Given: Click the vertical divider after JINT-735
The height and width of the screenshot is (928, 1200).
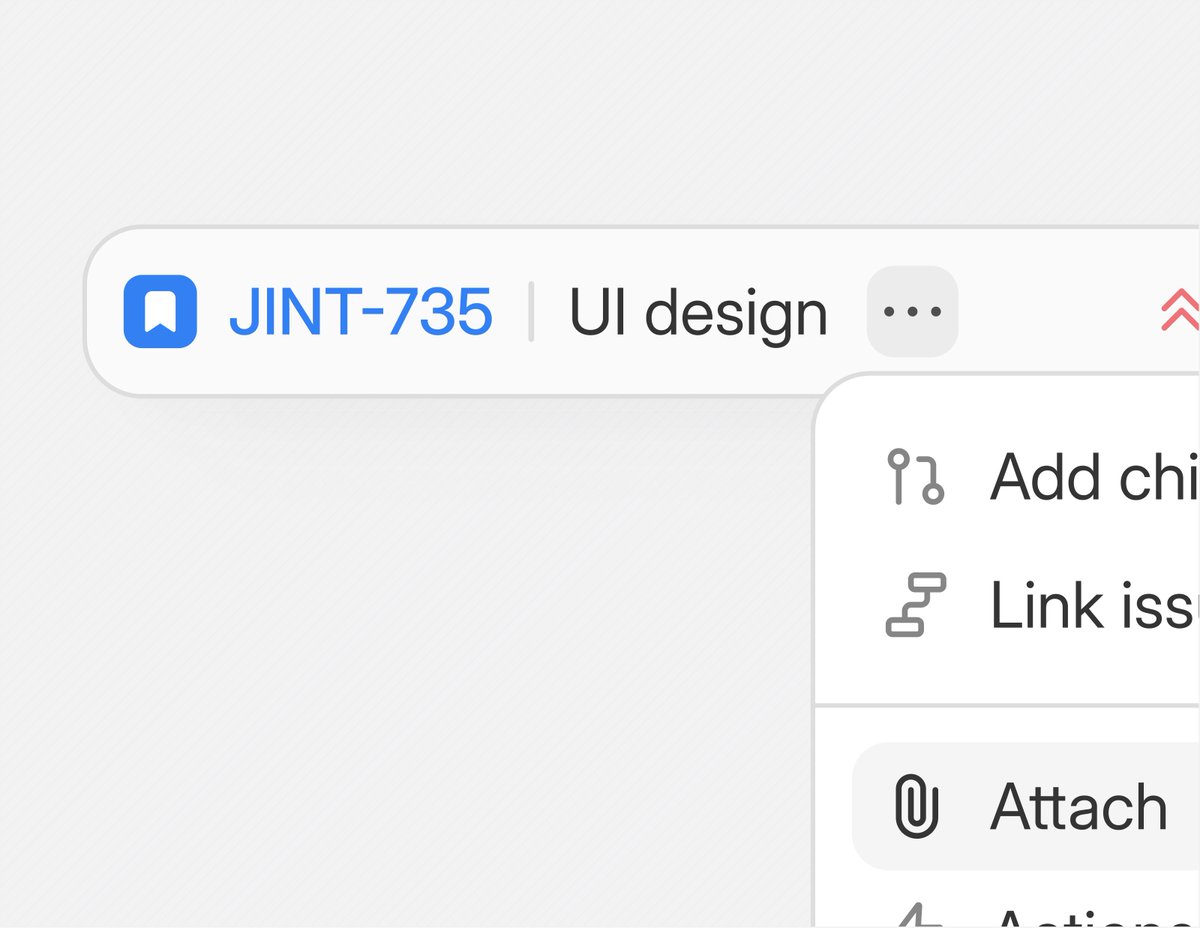Looking at the screenshot, I should (x=531, y=312).
